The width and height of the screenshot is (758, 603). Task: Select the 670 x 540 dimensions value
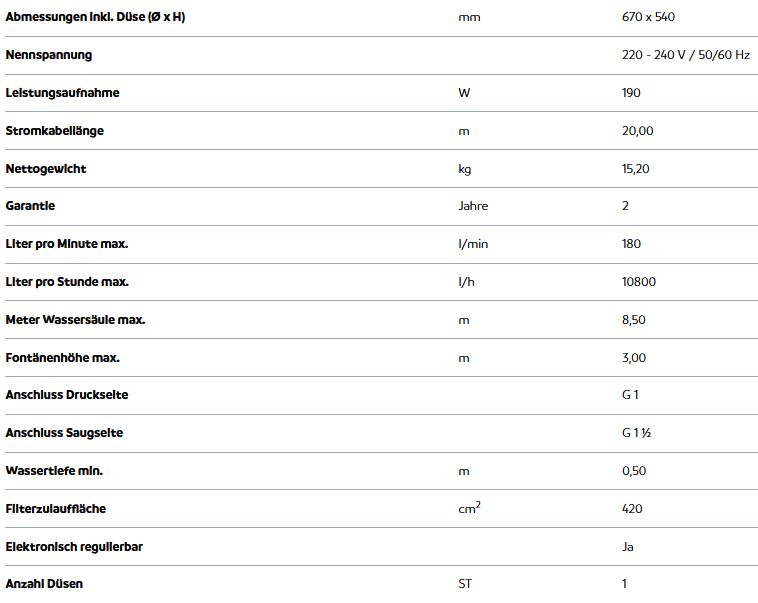[x=648, y=17]
